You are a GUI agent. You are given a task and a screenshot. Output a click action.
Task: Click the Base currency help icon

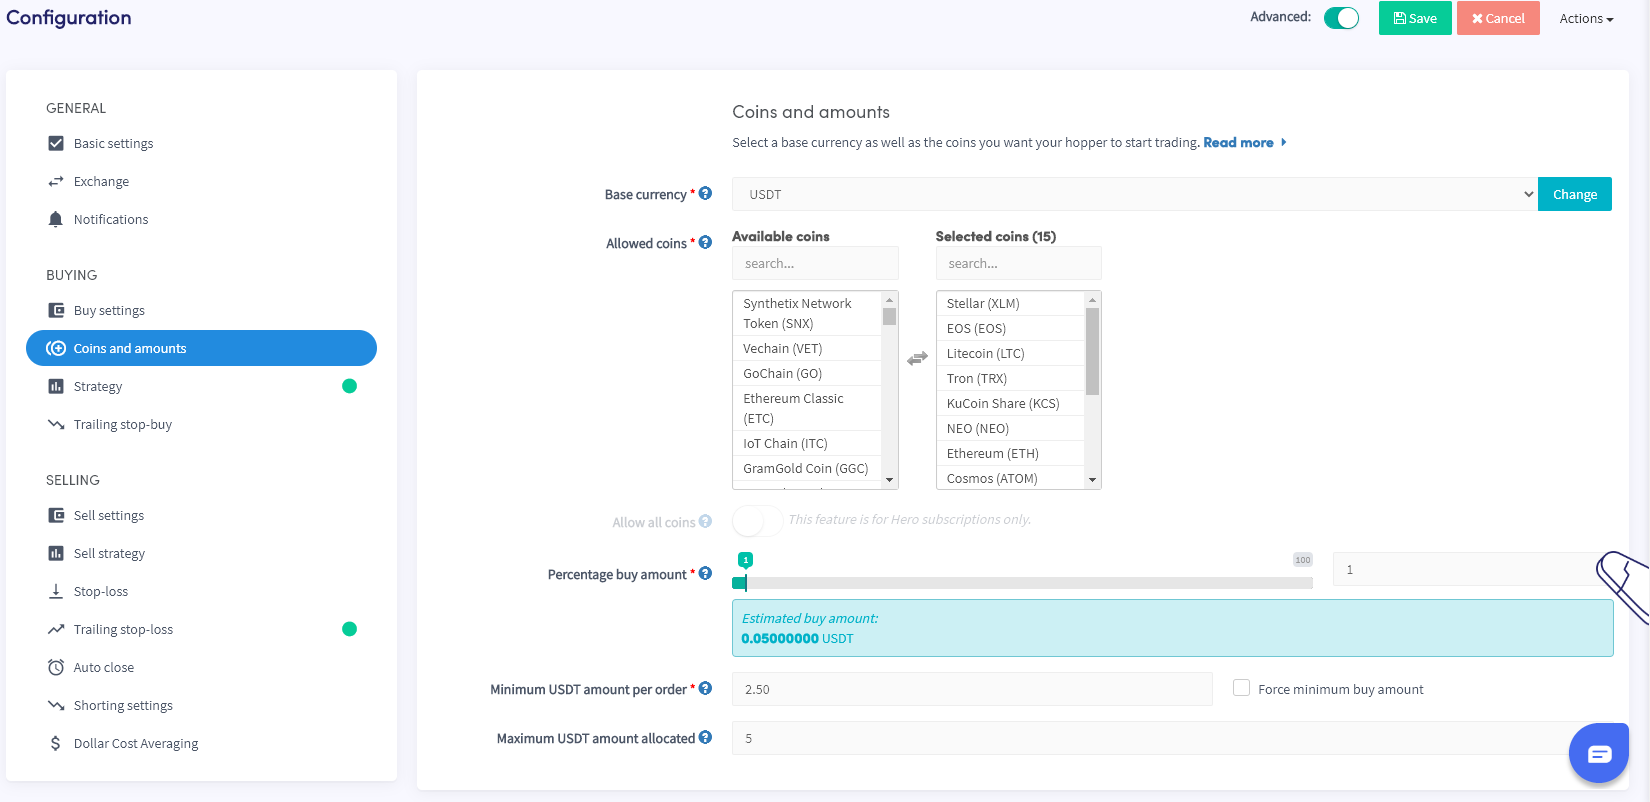click(705, 193)
